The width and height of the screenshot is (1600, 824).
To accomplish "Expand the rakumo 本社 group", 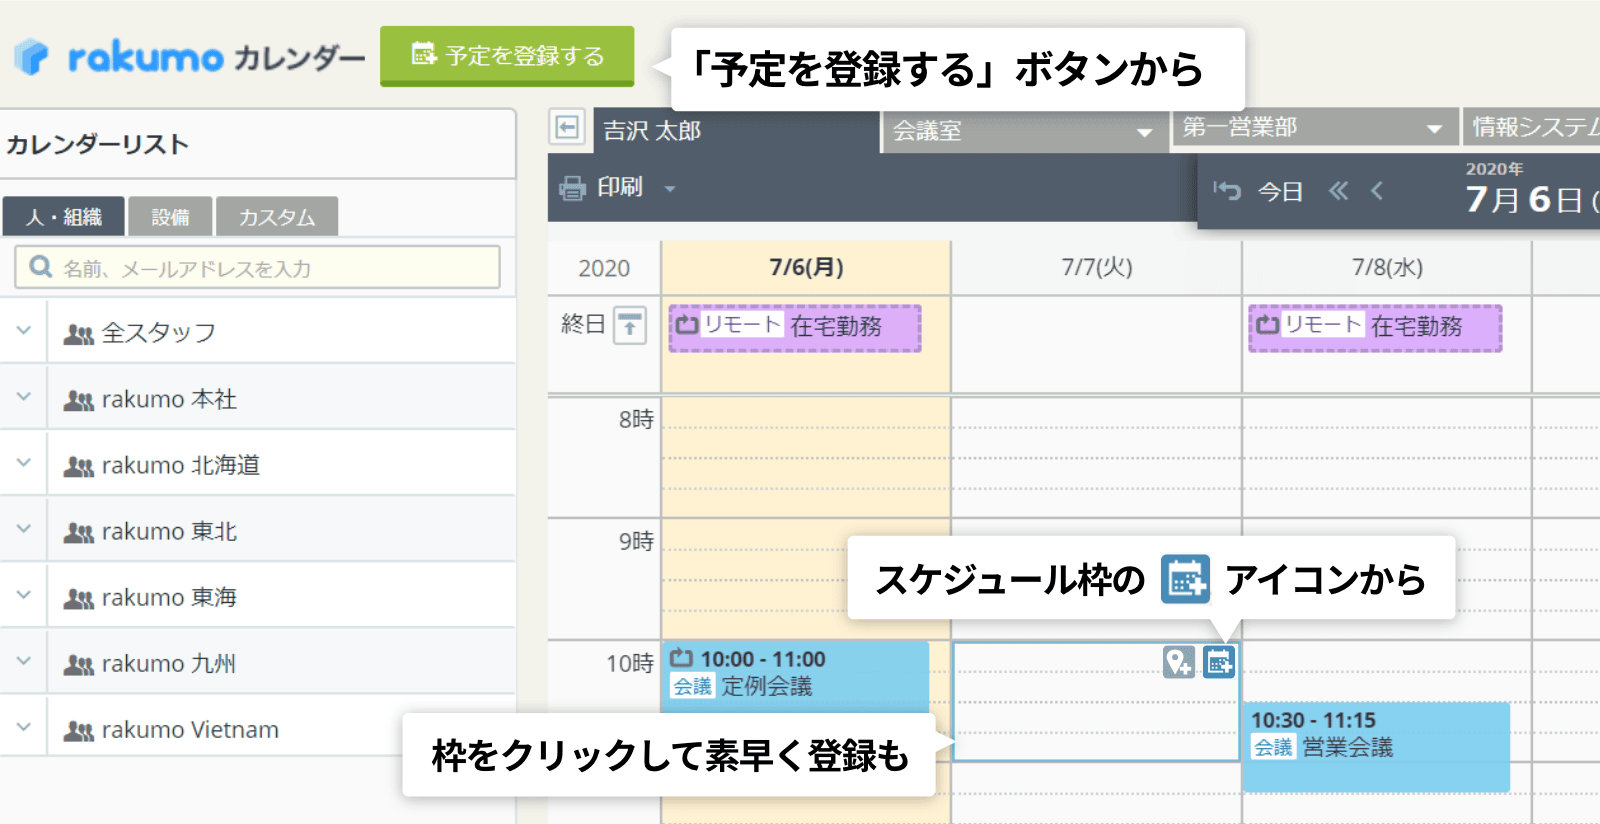I will (23, 397).
